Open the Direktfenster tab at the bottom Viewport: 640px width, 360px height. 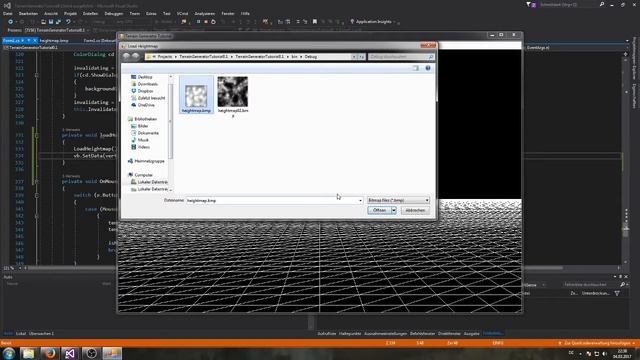(x=449, y=333)
